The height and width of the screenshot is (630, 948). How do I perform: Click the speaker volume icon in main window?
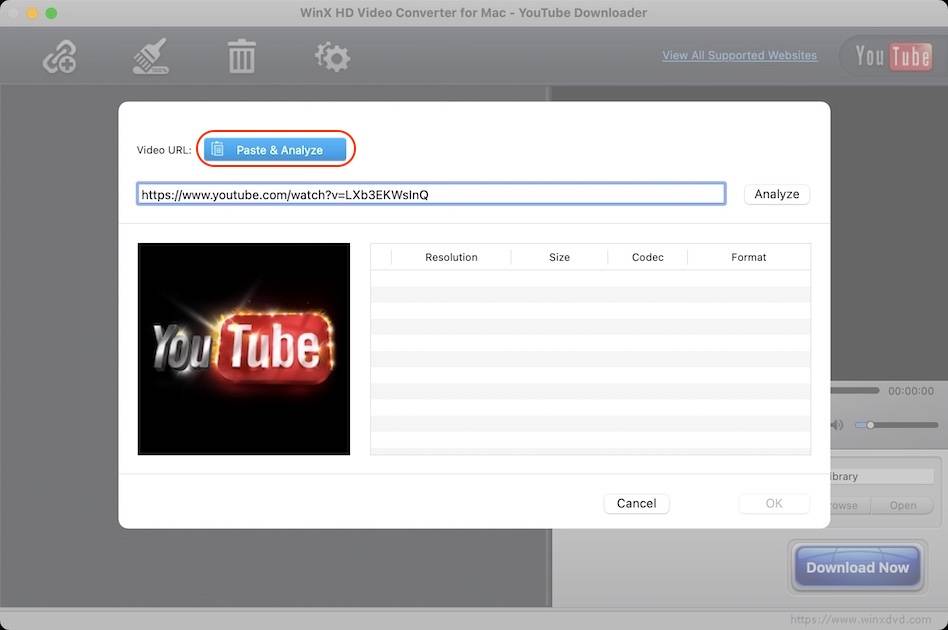(837, 425)
